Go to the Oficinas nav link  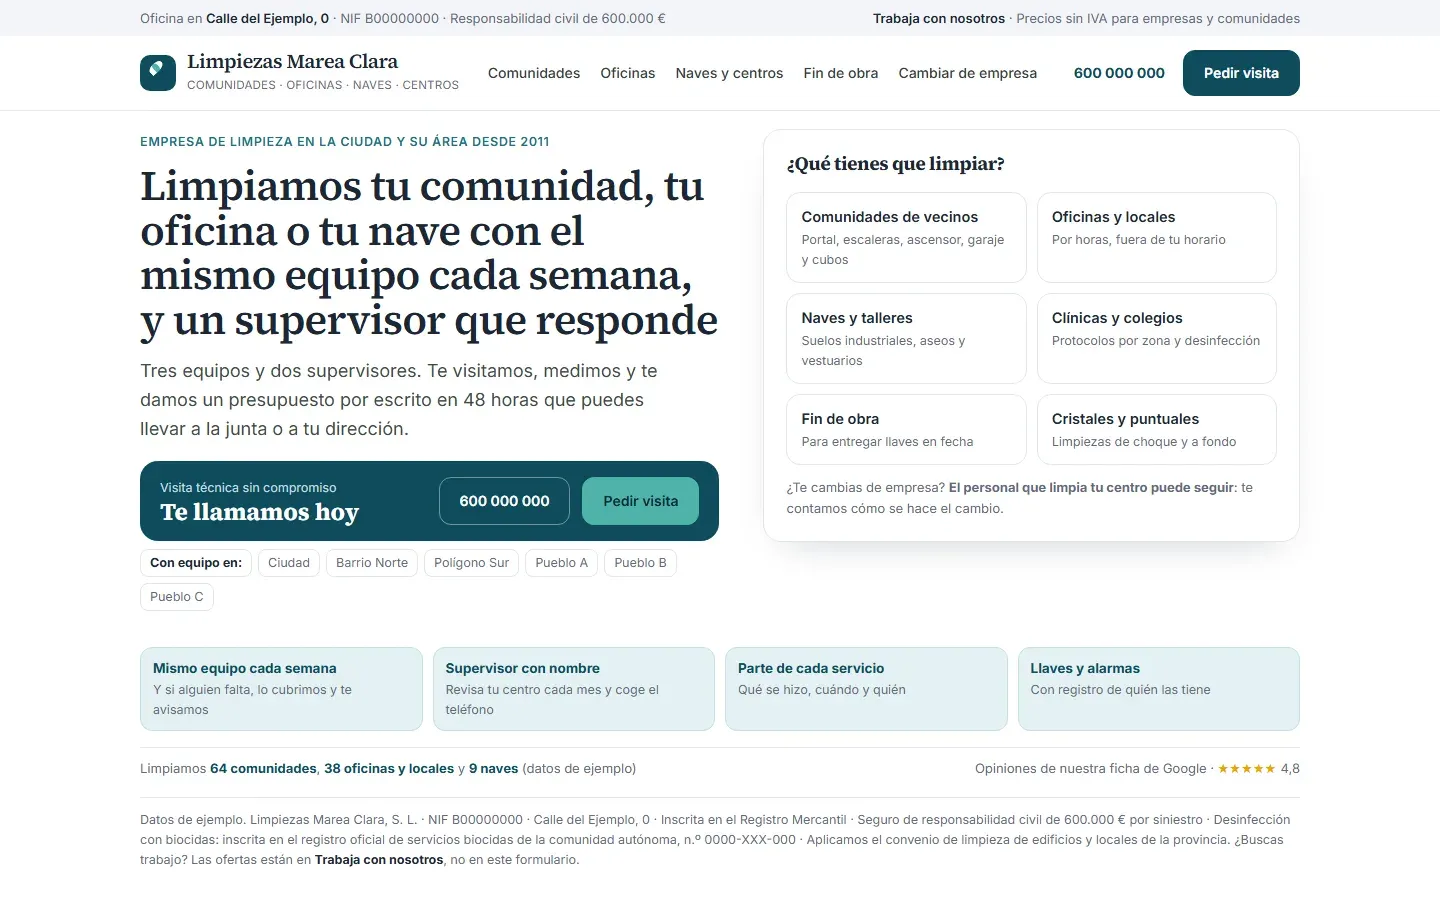[628, 73]
